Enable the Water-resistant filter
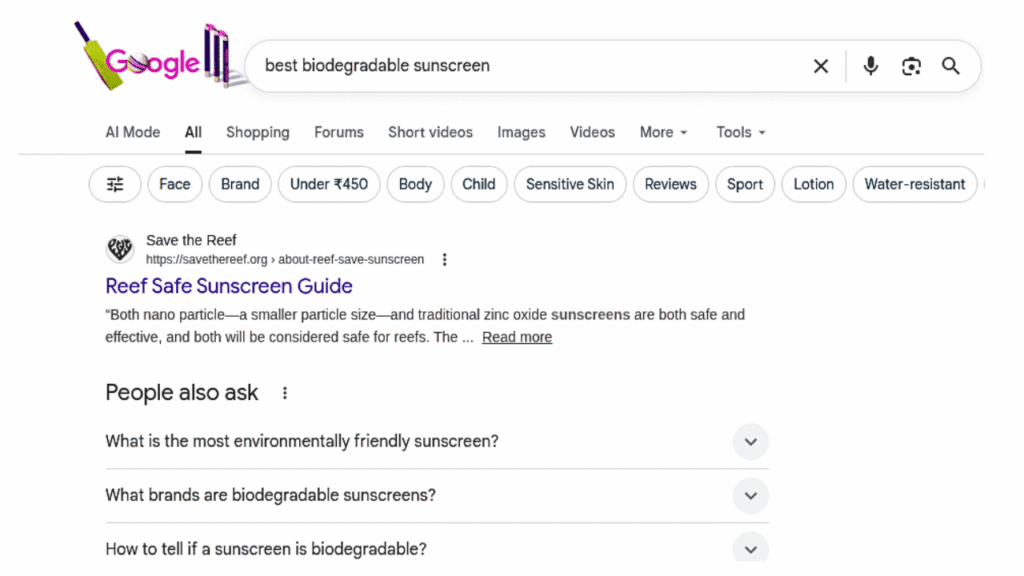Image resolution: width=1024 pixels, height=576 pixels. point(914,184)
